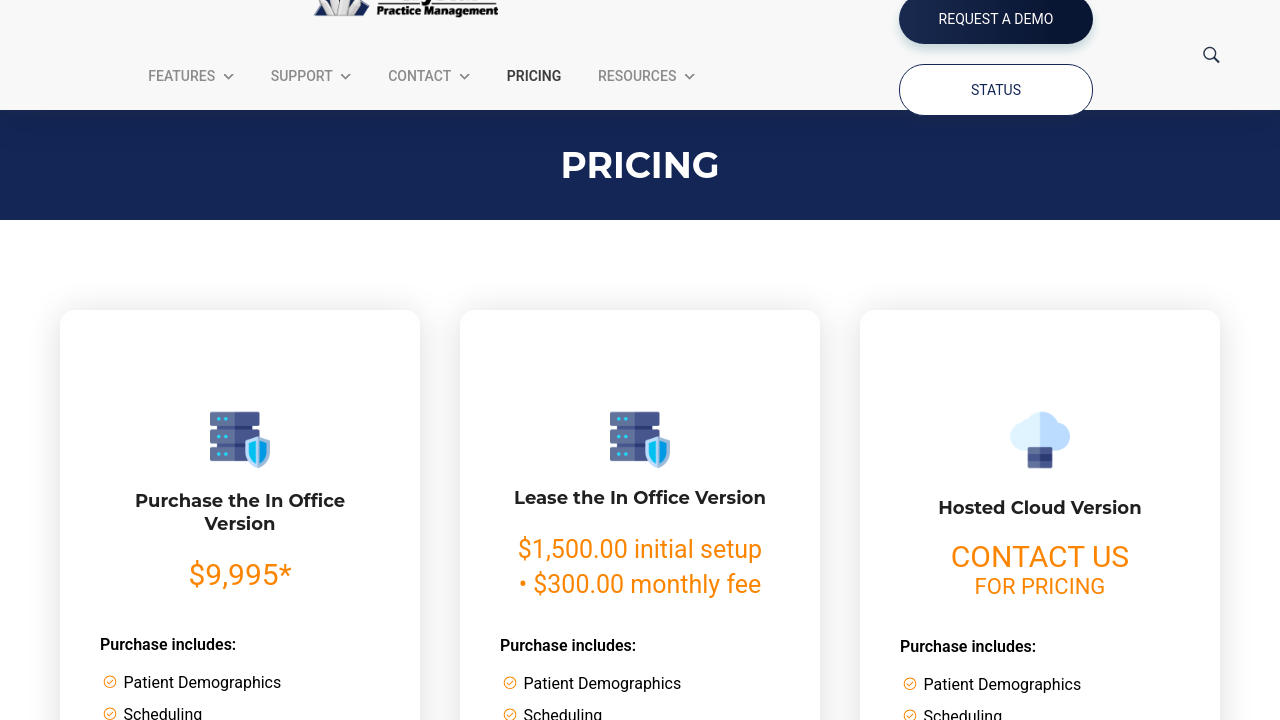Click 'Purchase includes:' in the Purchase card
The width and height of the screenshot is (1280, 720).
[x=168, y=645]
